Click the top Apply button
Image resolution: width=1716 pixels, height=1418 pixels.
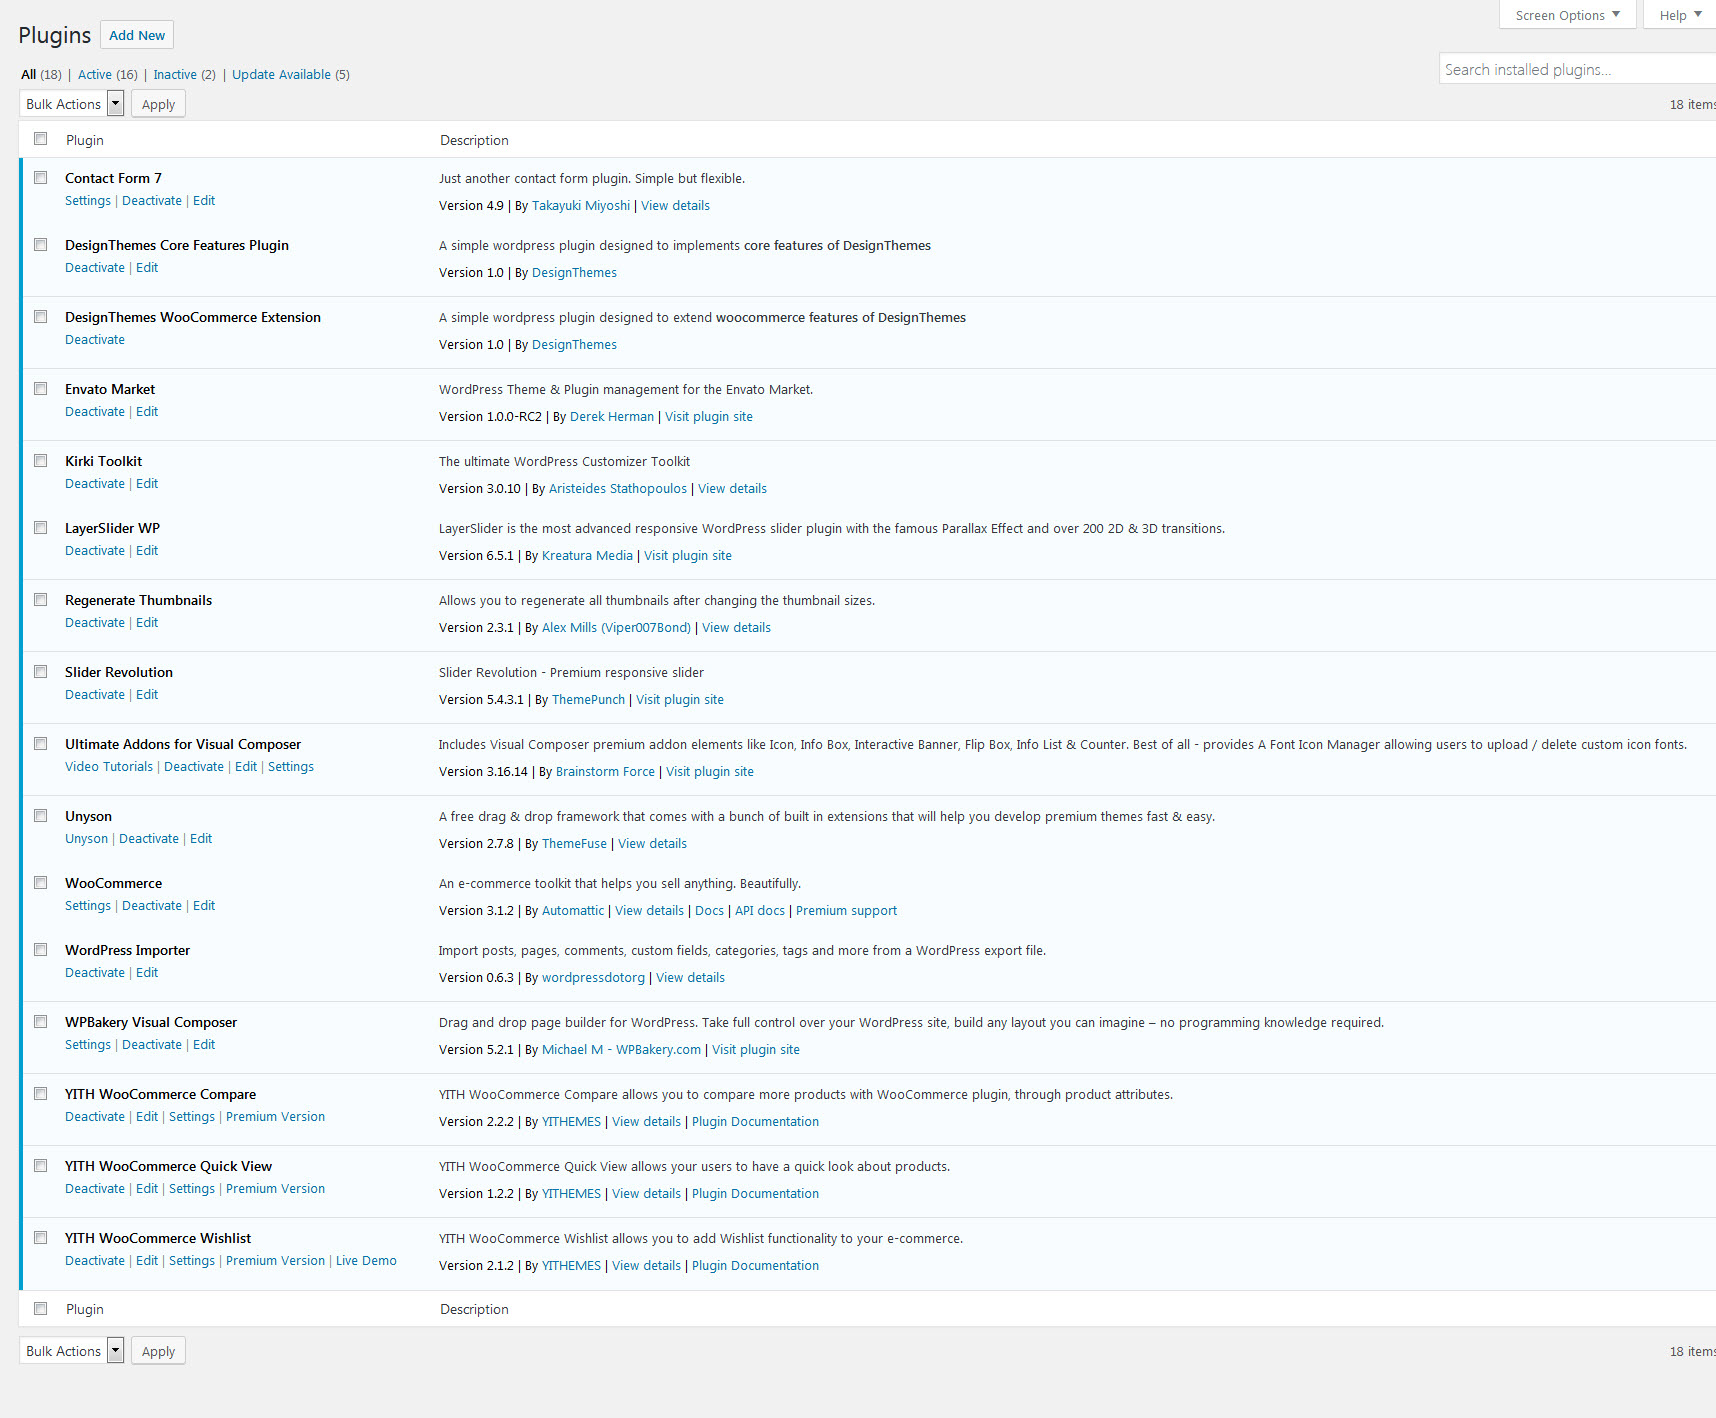158,104
